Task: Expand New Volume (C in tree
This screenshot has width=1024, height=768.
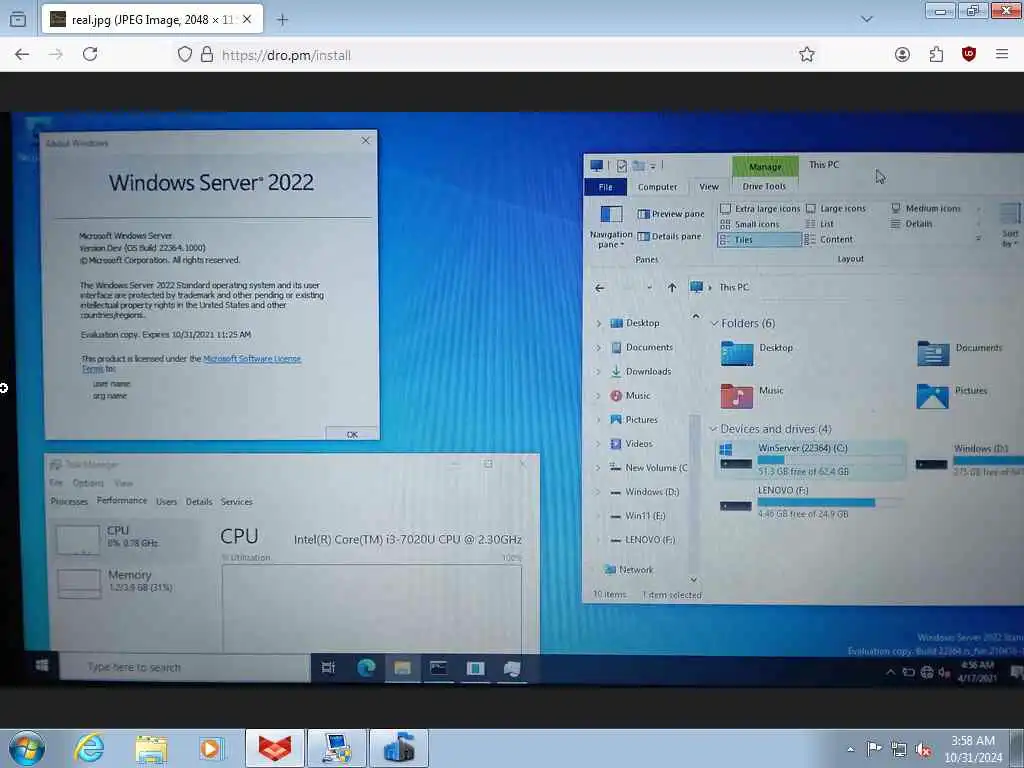Action: 598,468
